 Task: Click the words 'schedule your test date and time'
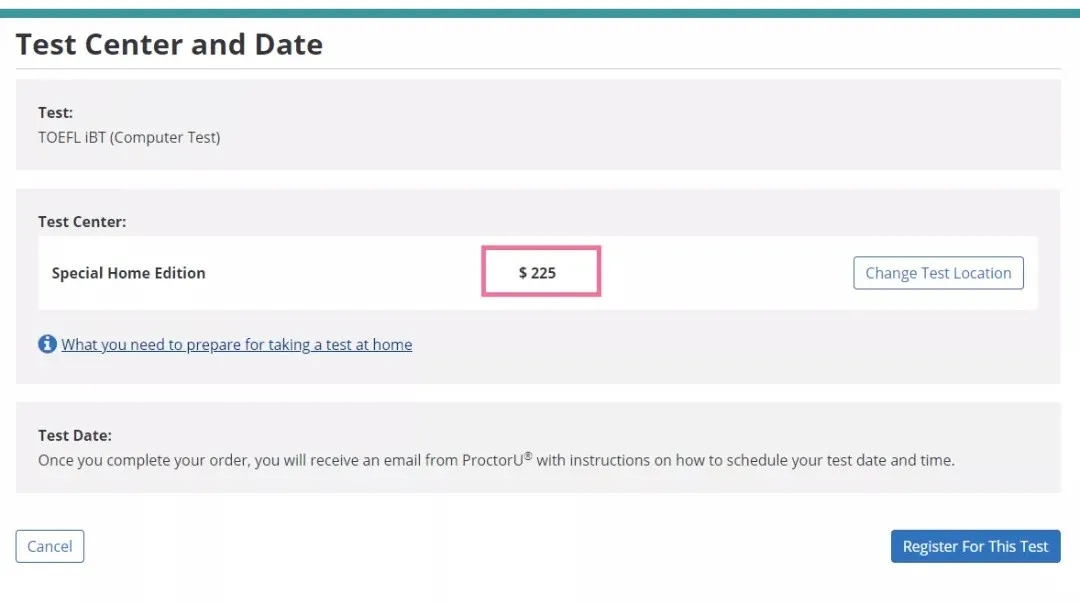pos(839,460)
